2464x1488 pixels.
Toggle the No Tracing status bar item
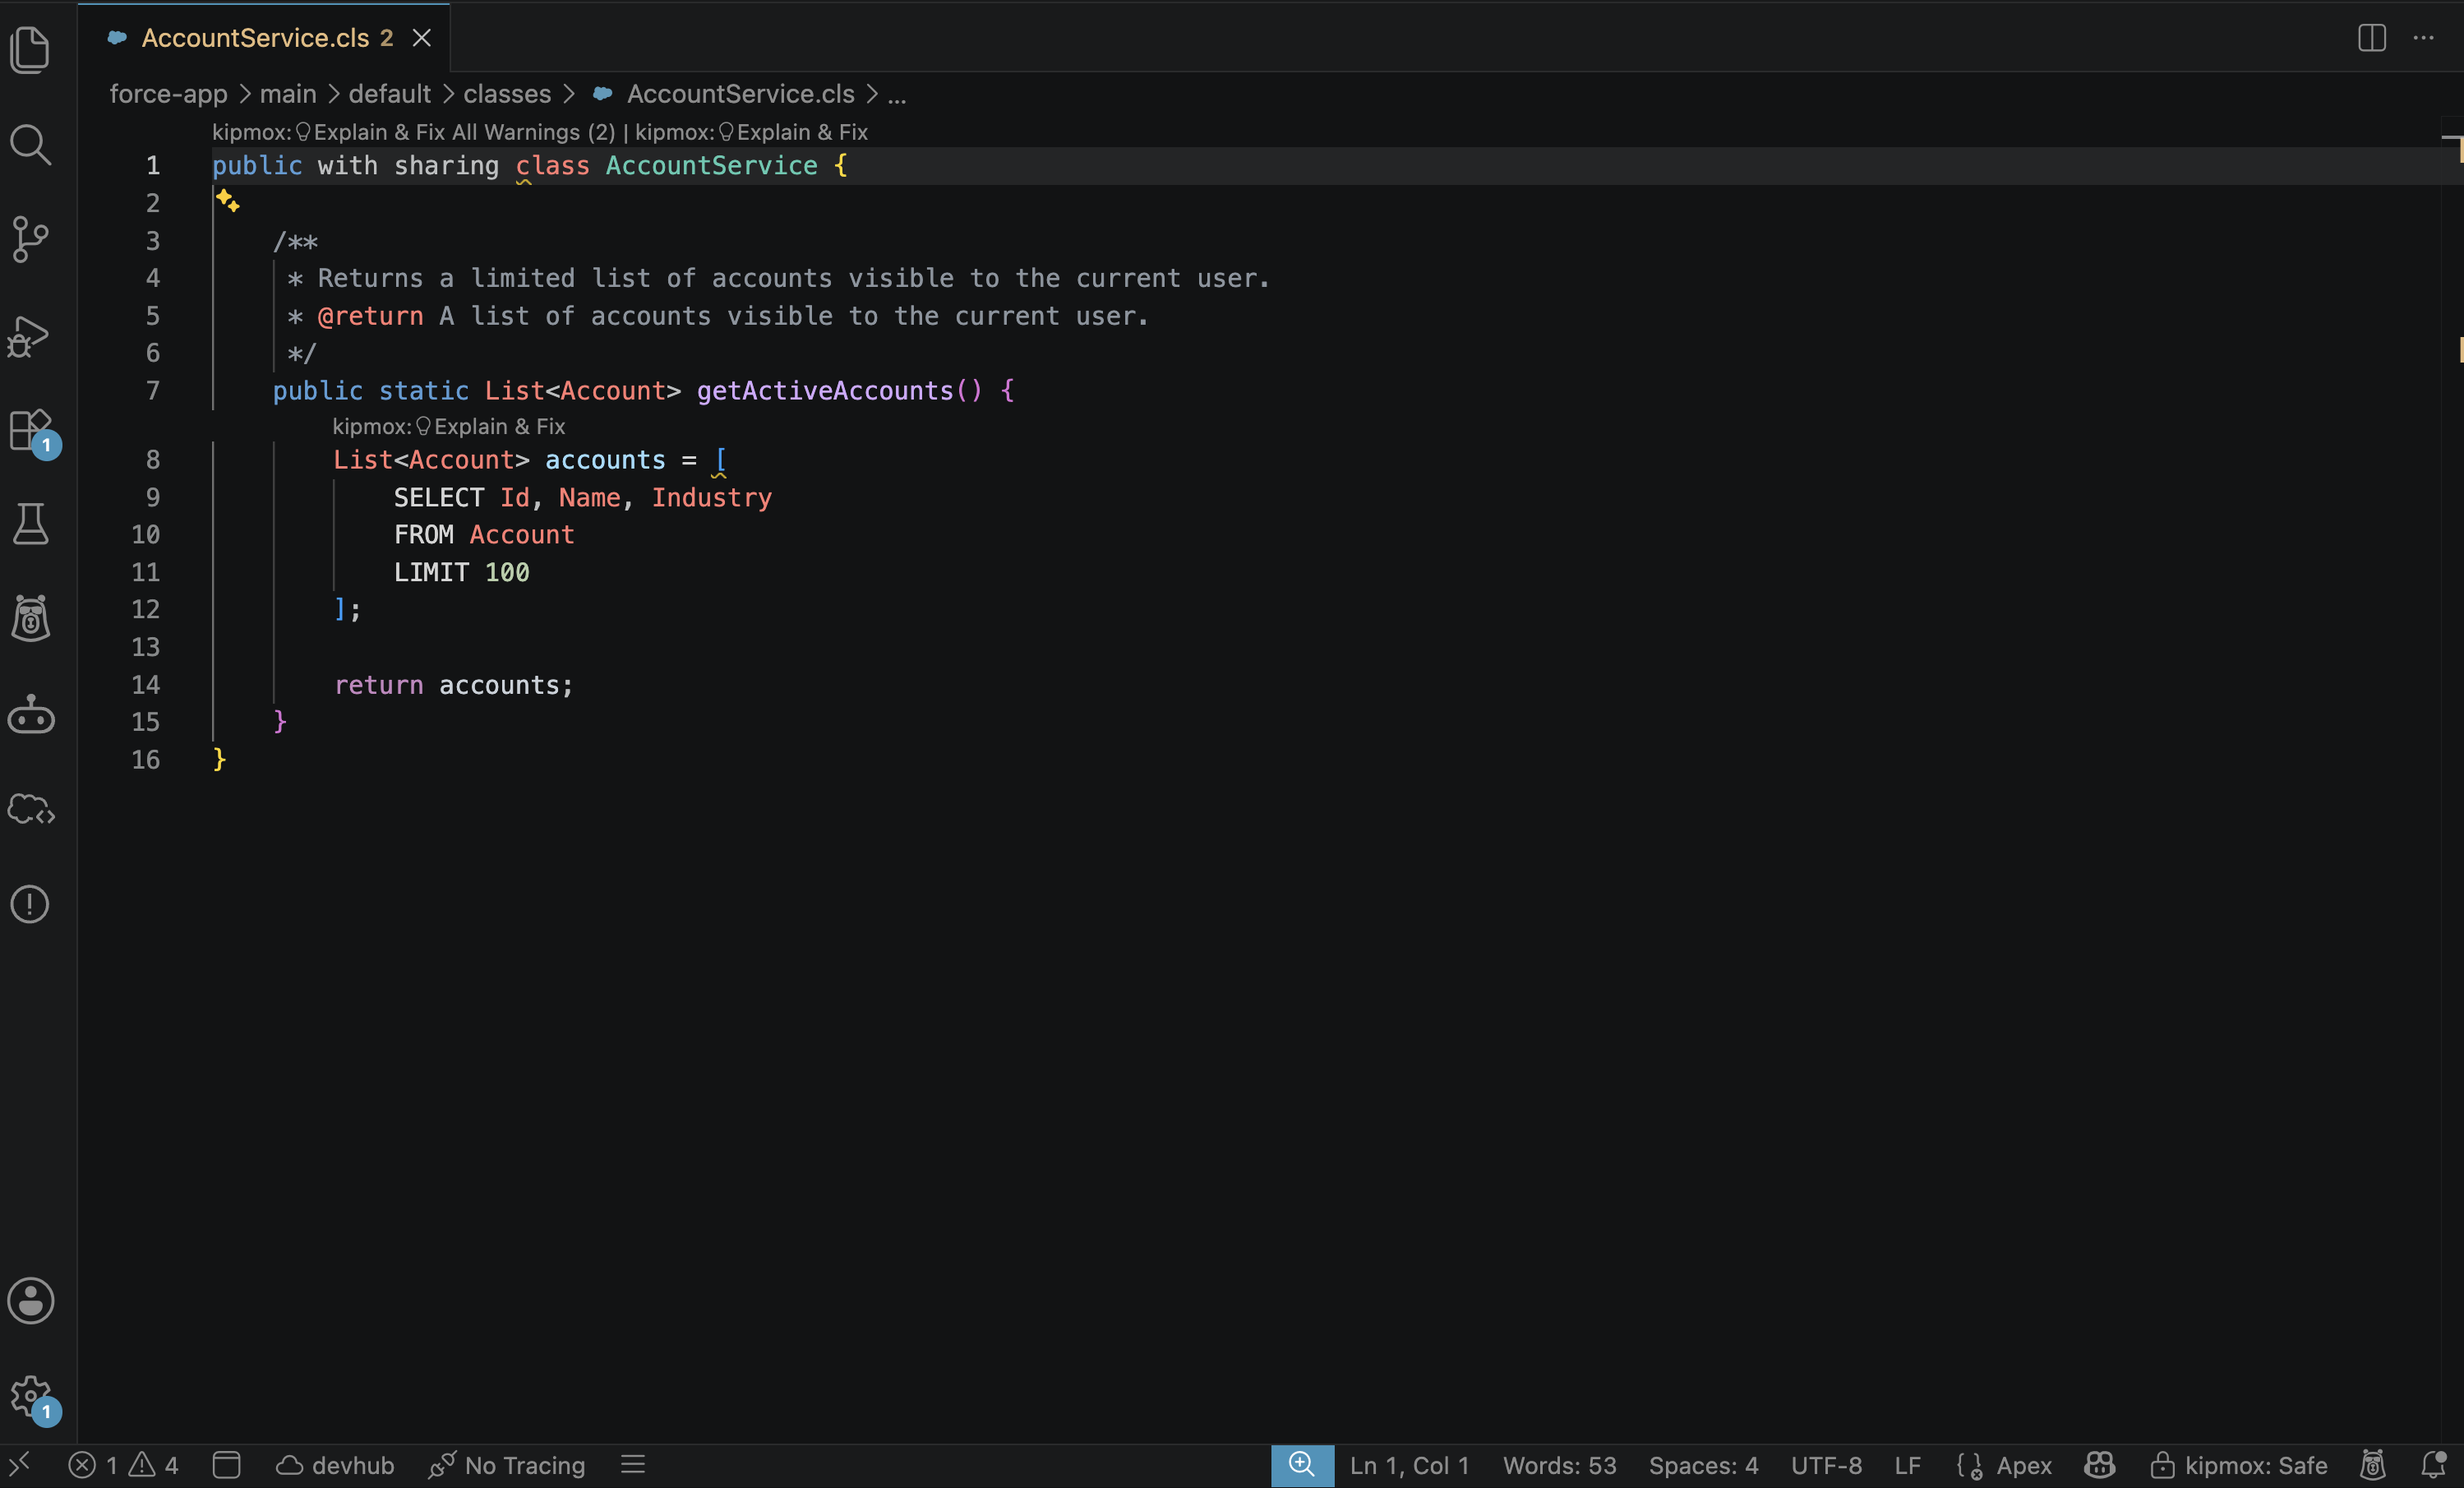tap(507, 1465)
